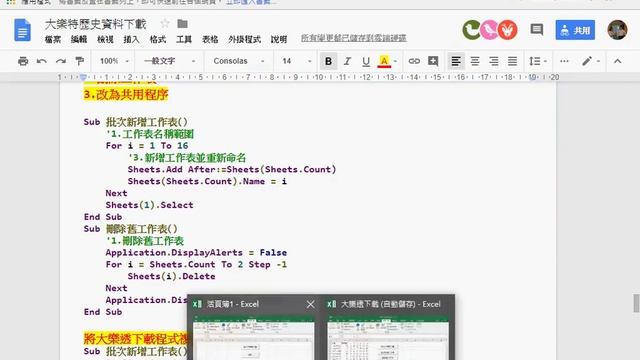Open the 格式 menu
The height and width of the screenshot is (360, 640).
coord(158,39)
